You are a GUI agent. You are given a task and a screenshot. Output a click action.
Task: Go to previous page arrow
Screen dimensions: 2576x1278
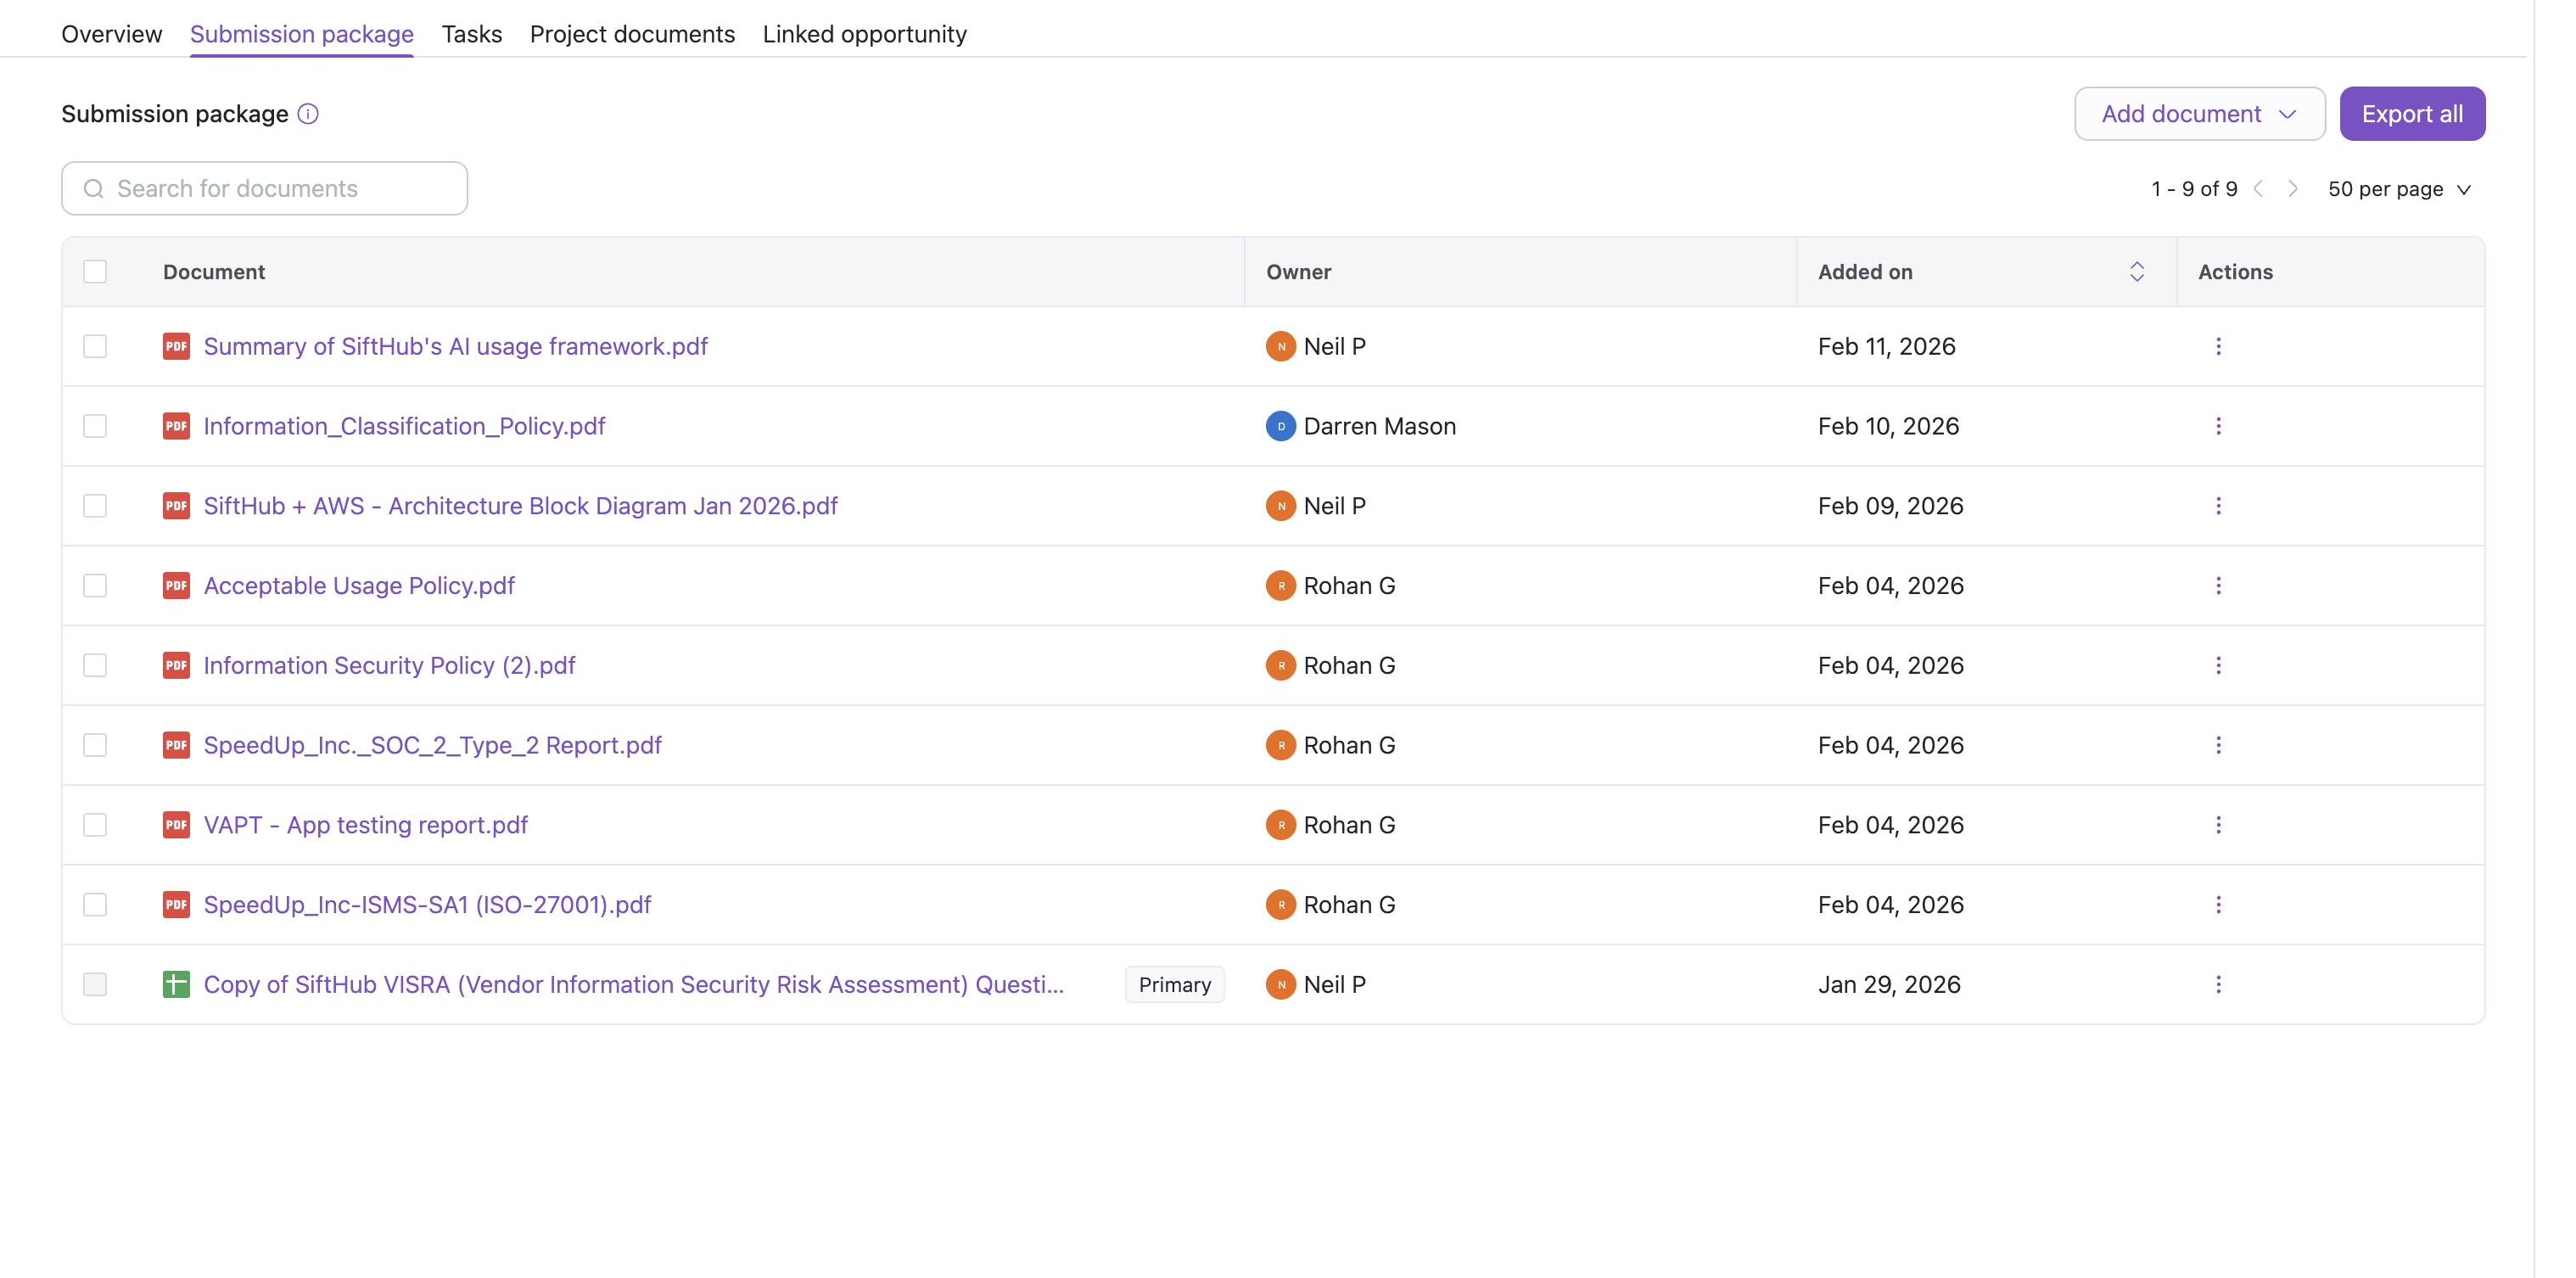coord(2258,189)
